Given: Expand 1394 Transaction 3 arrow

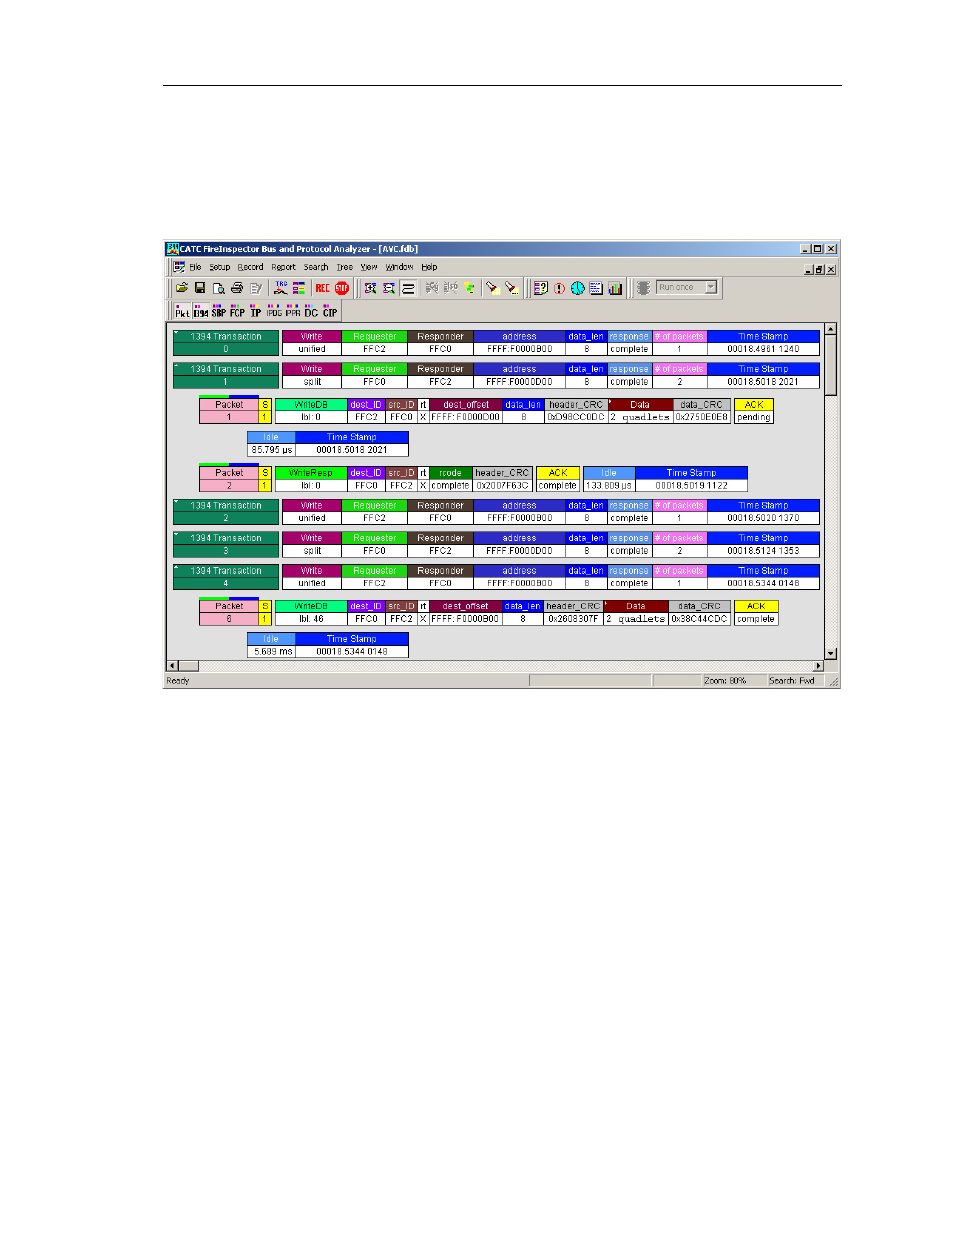Looking at the screenshot, I should coord(177,536).
